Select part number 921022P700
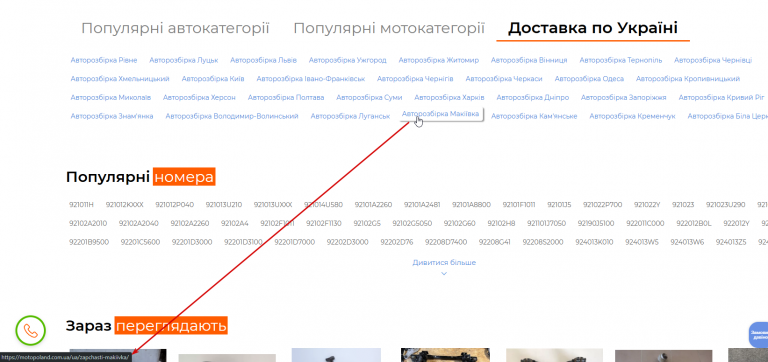Image resolution: width=768 pixels, height=362 pixels. tap(602, 205)
